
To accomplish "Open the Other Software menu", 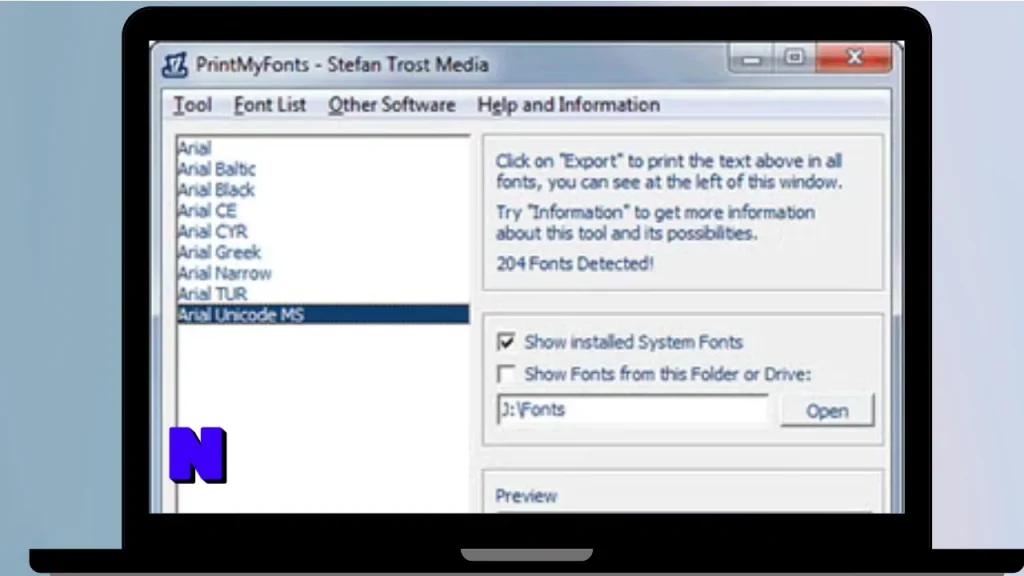I will coord(392,105).
